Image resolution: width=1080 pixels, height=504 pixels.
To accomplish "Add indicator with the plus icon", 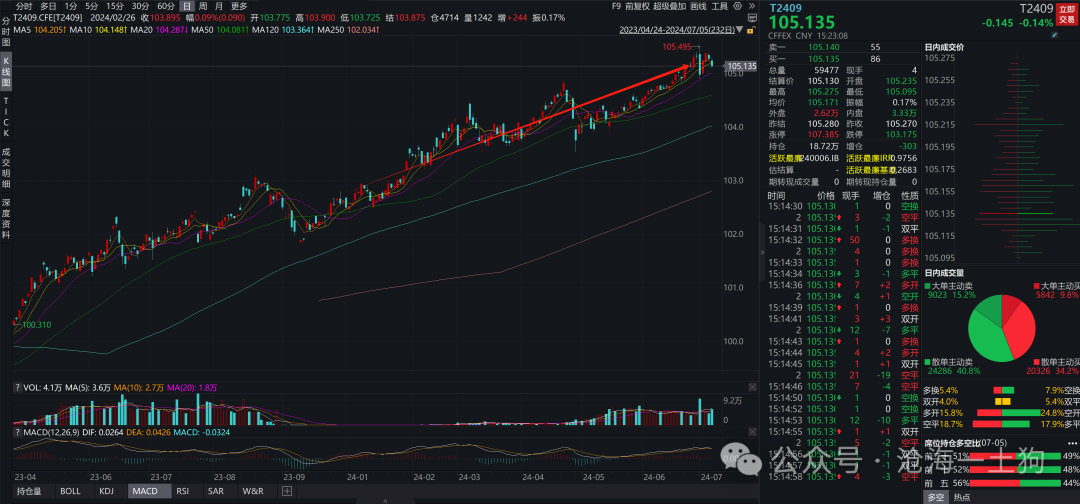I will click(287, 491).
